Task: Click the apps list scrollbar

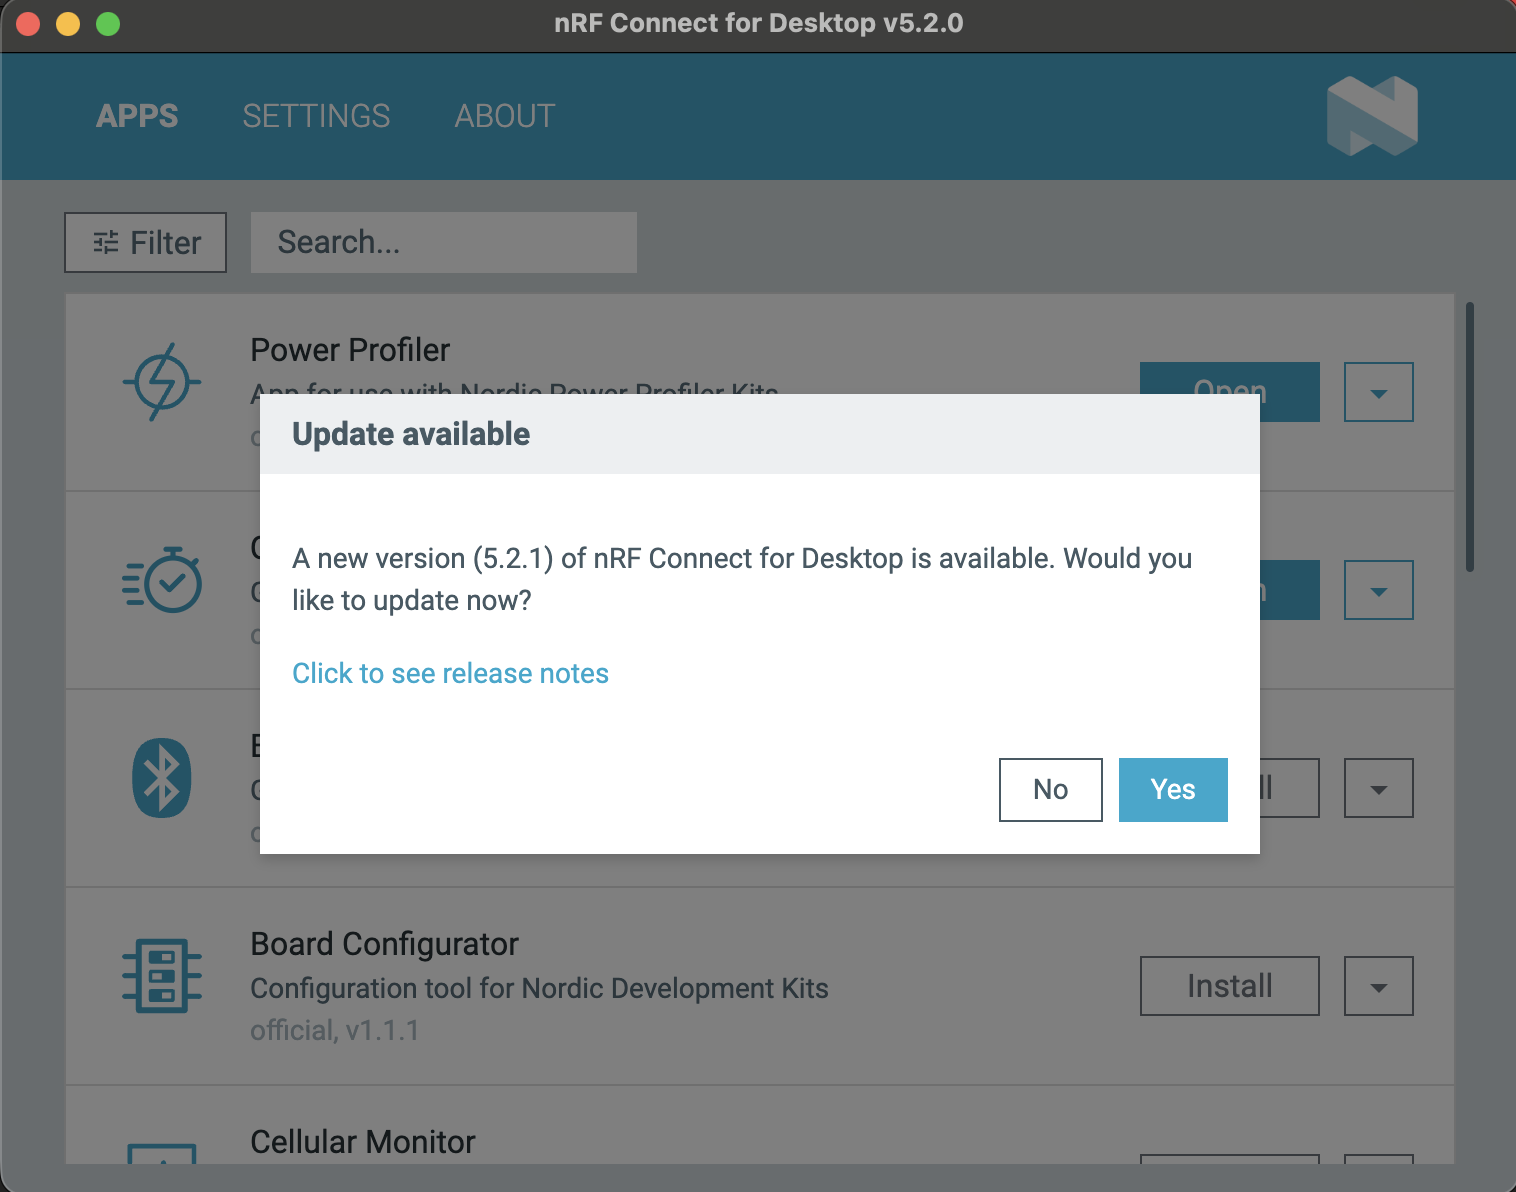Action: click(1470, 436)
